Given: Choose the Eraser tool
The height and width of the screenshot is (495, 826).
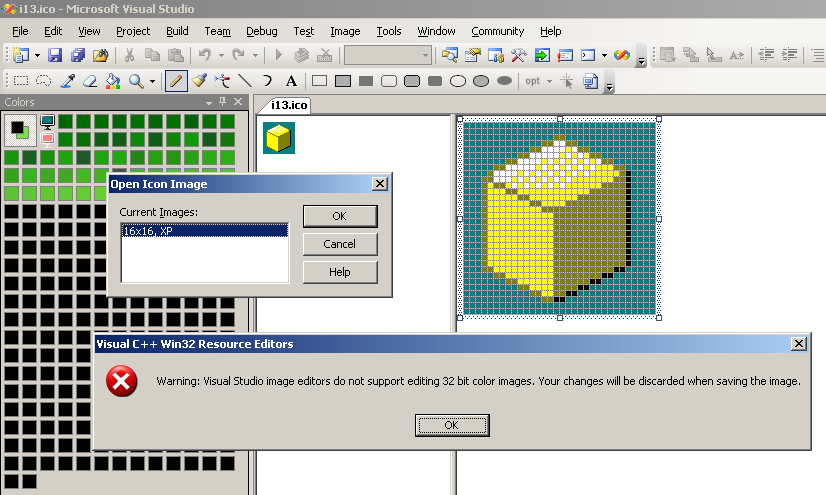Looking at the screenshot, I should [90, 81].
